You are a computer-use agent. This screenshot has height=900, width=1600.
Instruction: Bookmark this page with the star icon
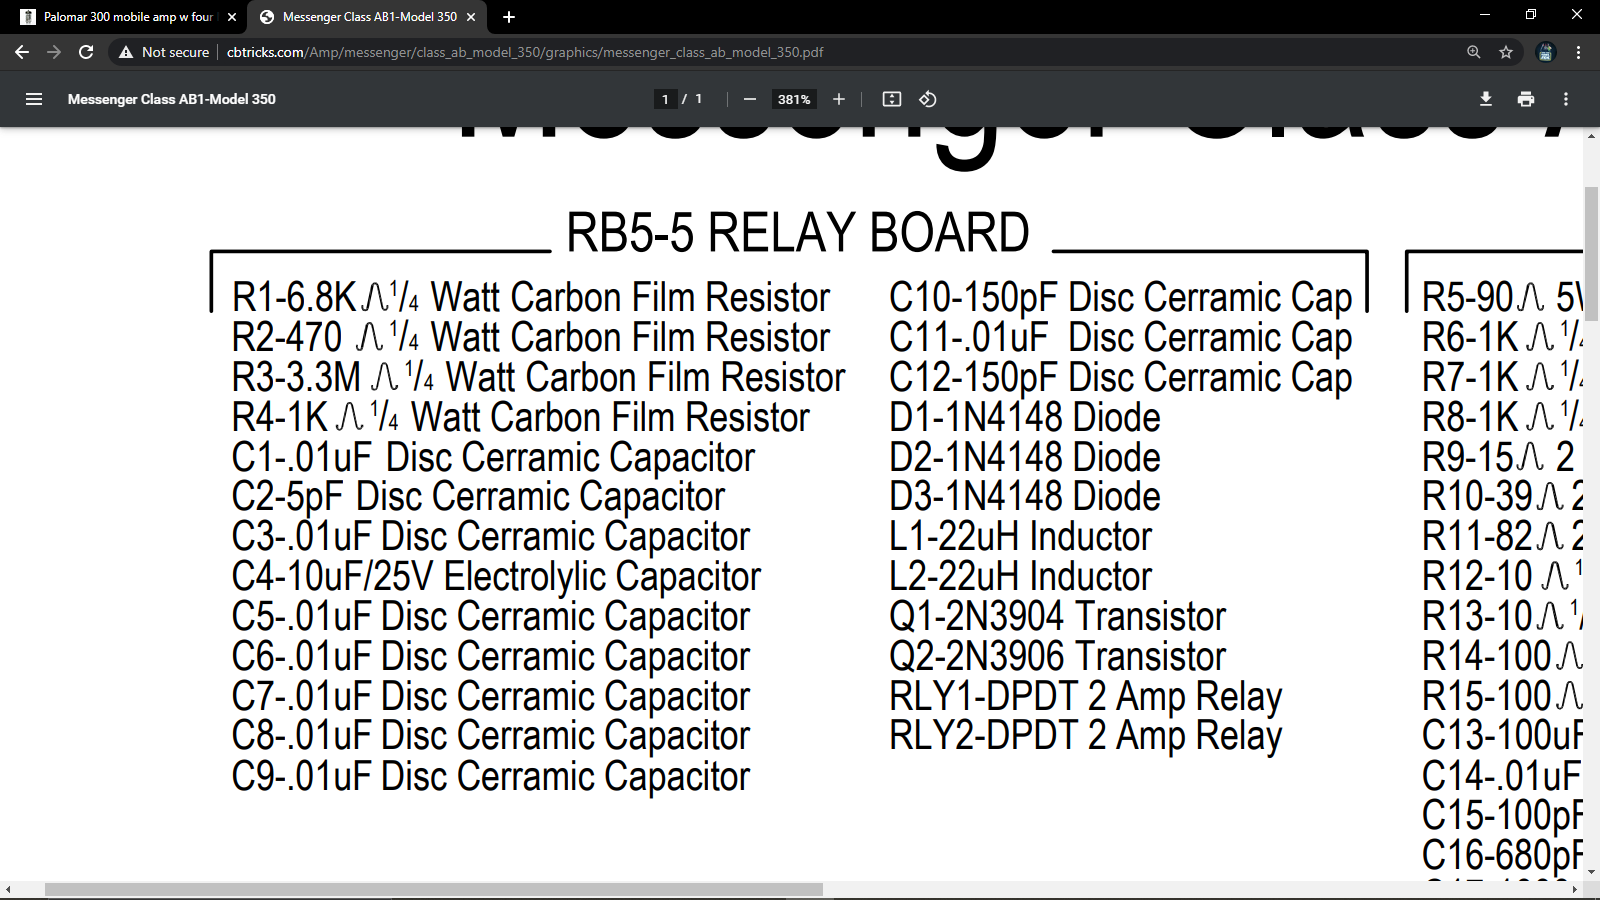pos(1506,52)
